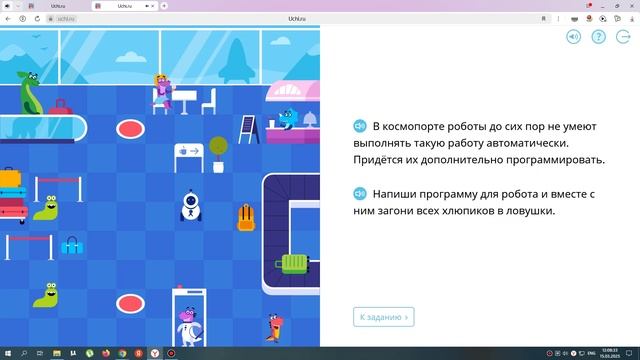This screenshot has width=640, height=360.
Task: Reload the page with the refresh icon
Action: pos(37,19)
